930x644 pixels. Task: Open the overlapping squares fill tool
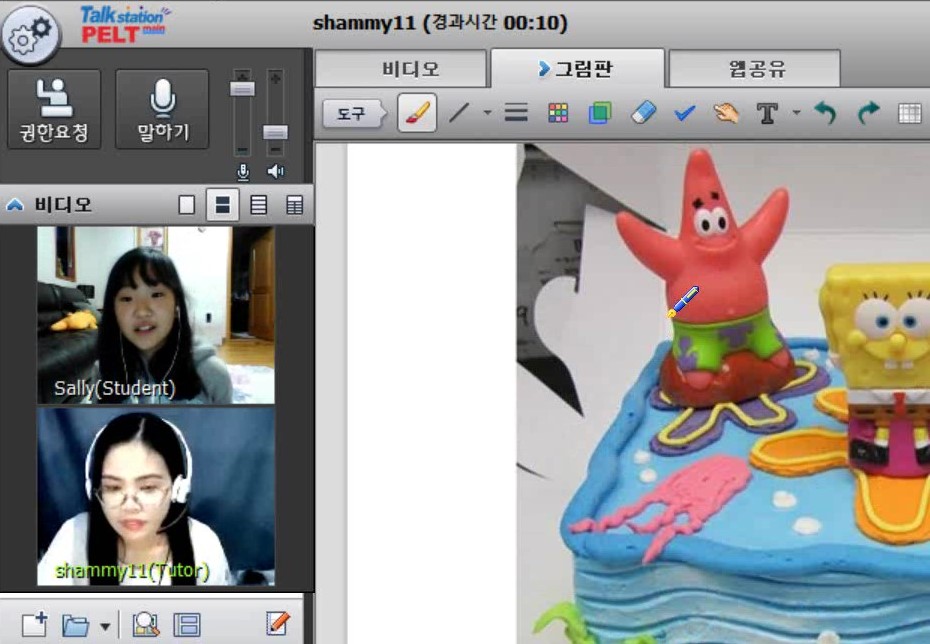(x=600, y=113)
